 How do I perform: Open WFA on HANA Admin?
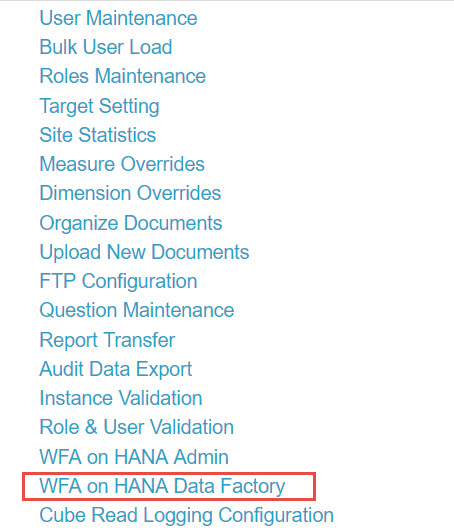click(x=134, y=457)
